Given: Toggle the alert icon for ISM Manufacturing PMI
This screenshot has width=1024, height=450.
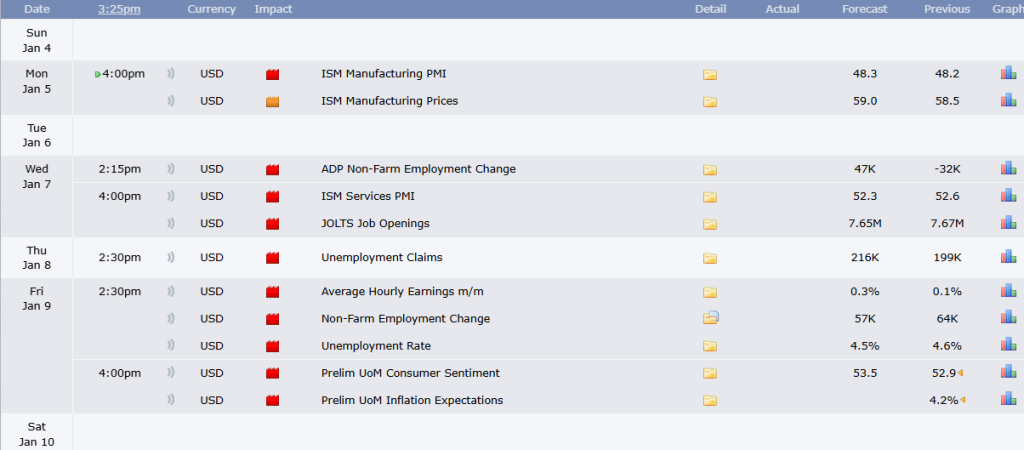Looking at the screenshot, I should pos(171,74).
